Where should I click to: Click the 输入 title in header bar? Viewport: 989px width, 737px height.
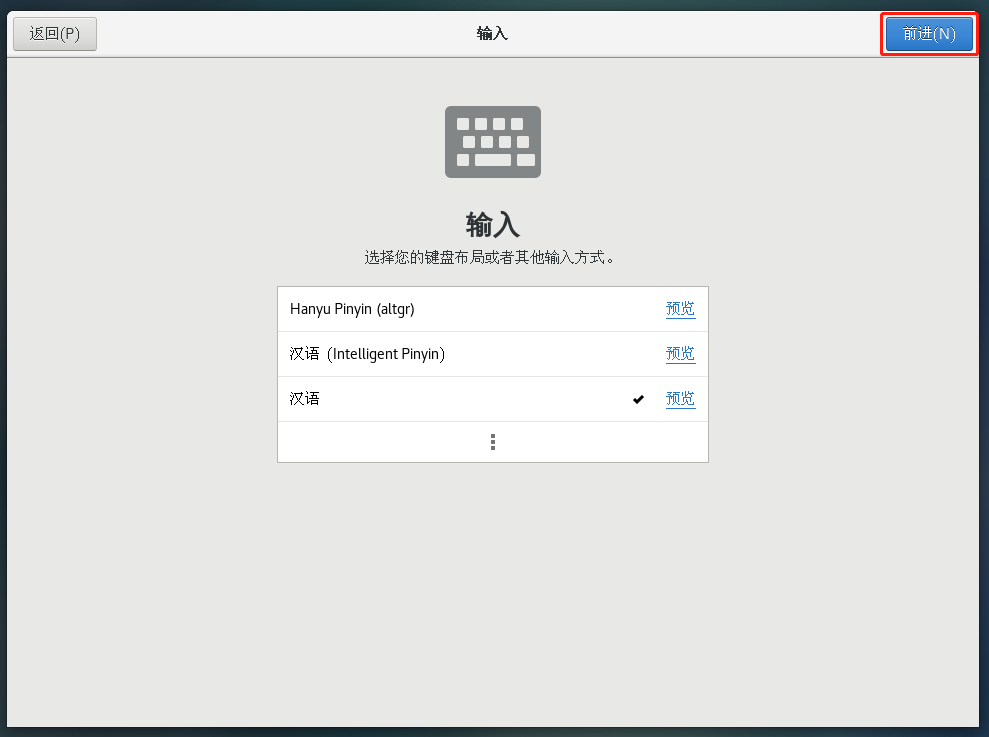[492, 33]
